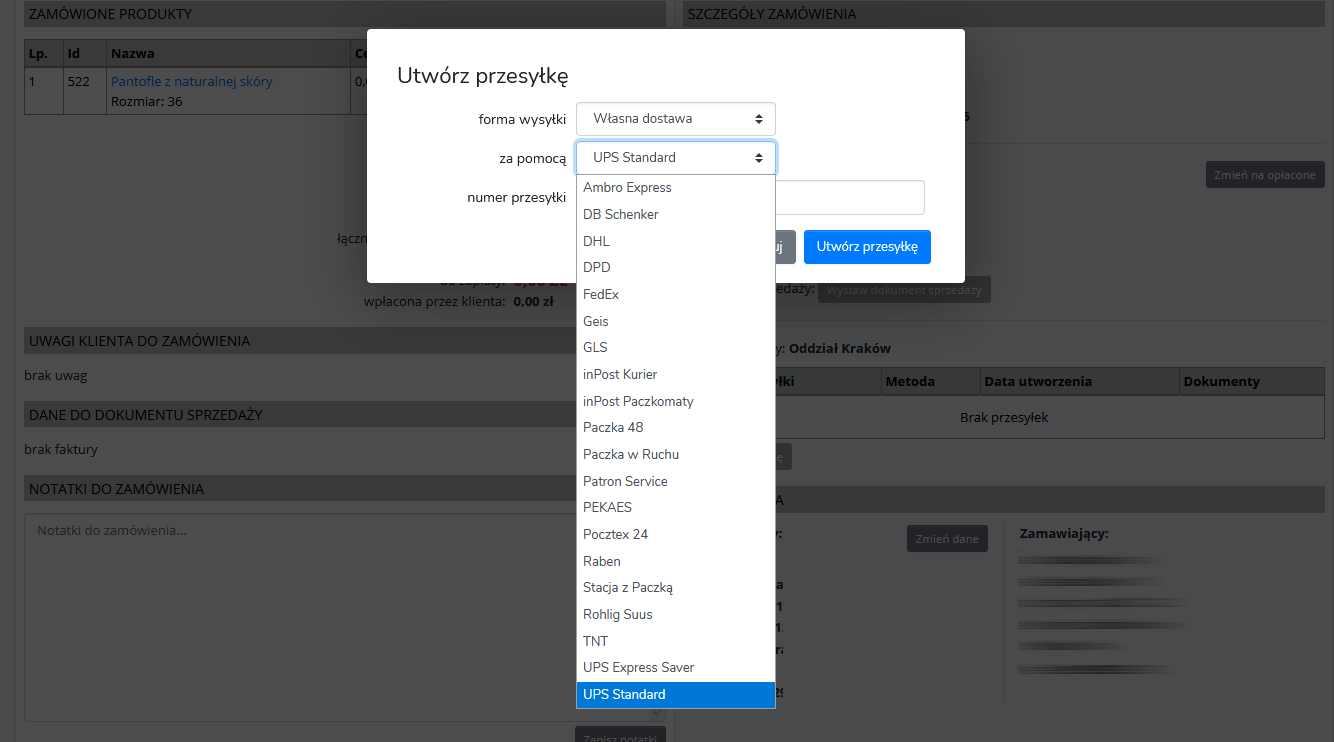Click the 'brak faktury' text
Screen dimensions: 1334x742
[x=61, y=449]
